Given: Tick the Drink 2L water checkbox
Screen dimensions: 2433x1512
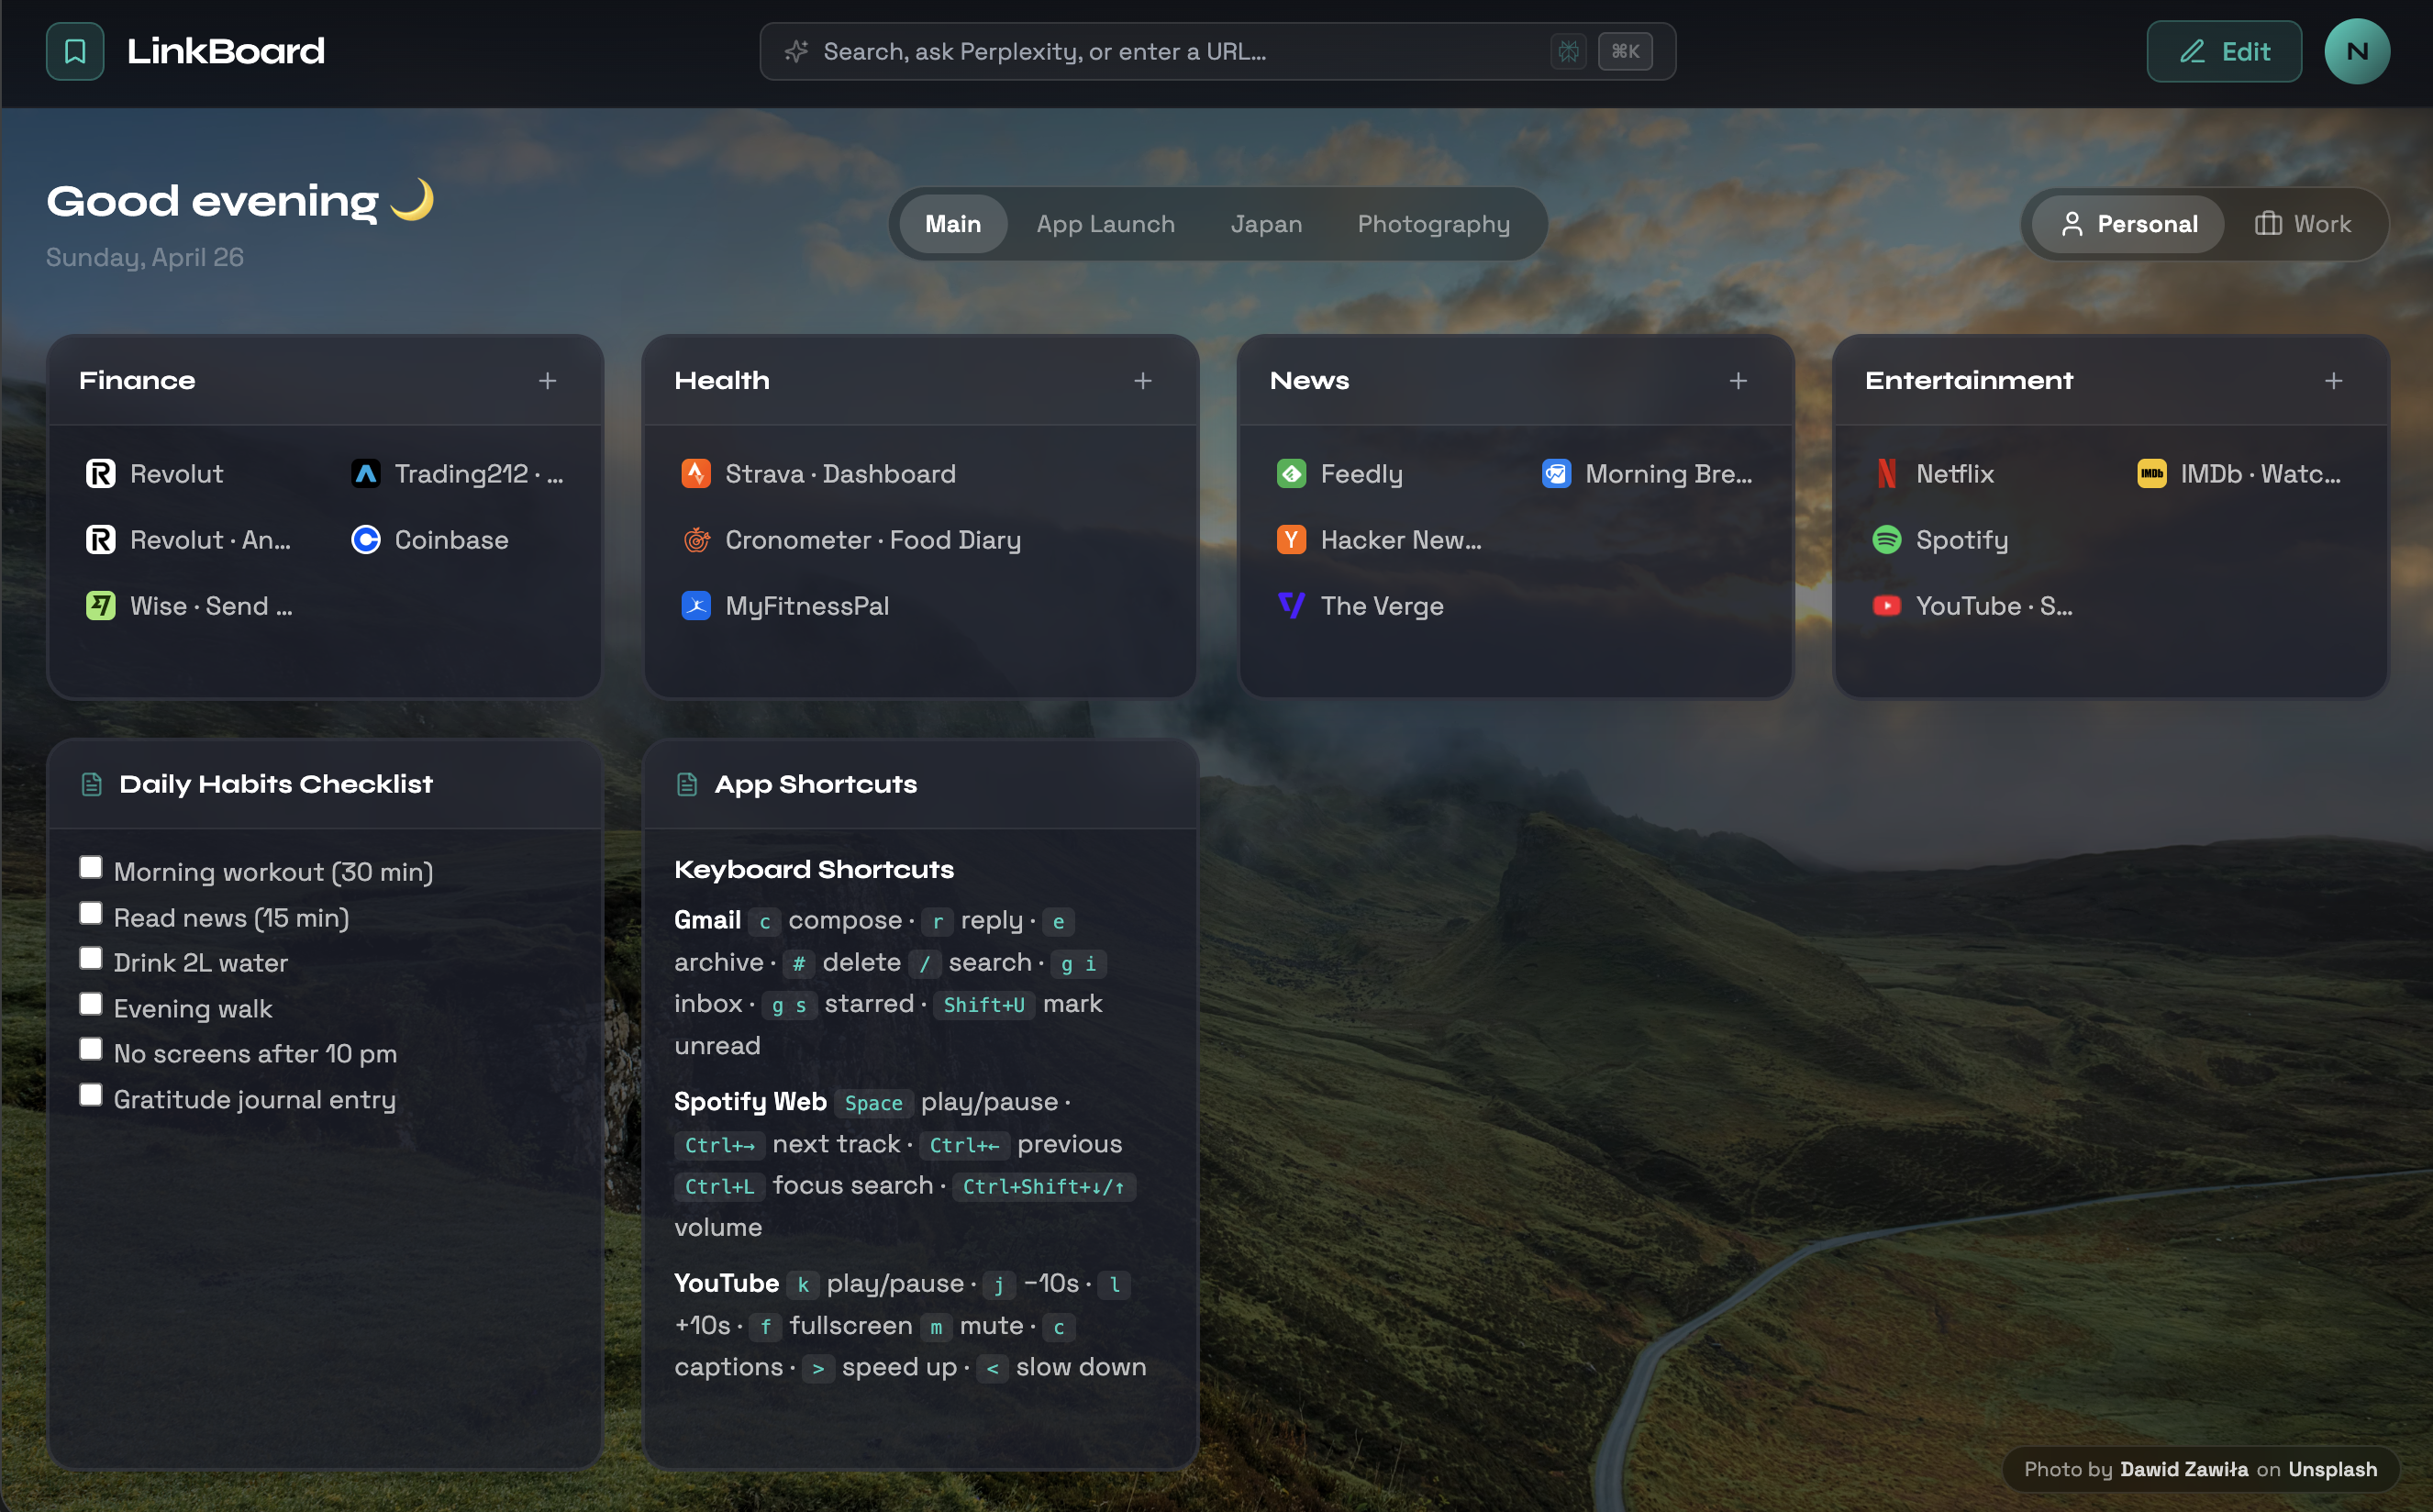Looking at the screenshot, I should (91, 958).
